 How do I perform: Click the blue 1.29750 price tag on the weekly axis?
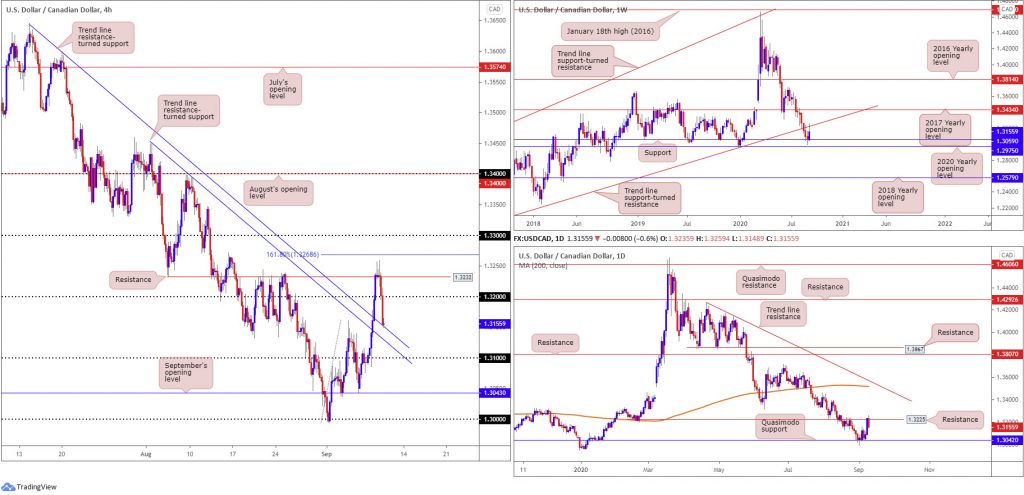1006,150
